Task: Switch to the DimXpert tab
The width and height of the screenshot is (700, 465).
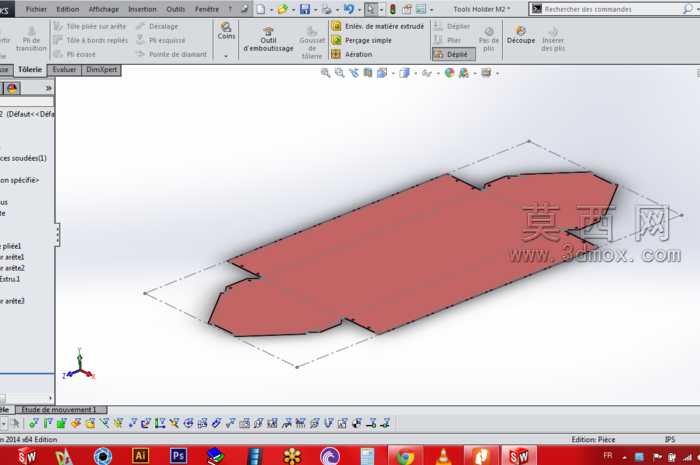Action: 102,70
